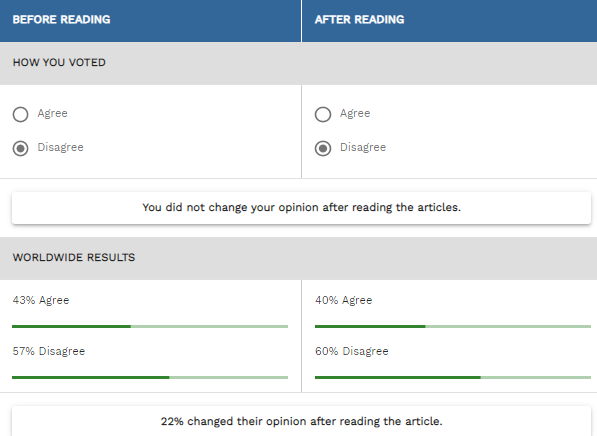Click the 40% Agree progress bar
Viewport: 597px width, 436px height.
(453, 326)
